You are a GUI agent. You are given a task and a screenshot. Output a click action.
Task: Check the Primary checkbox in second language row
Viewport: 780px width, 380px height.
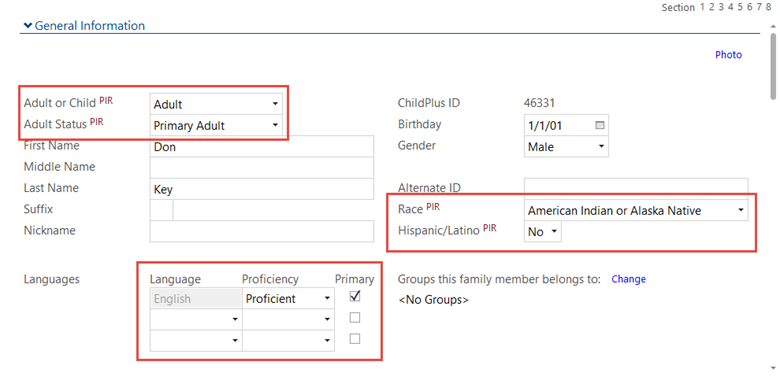(355, 317)
